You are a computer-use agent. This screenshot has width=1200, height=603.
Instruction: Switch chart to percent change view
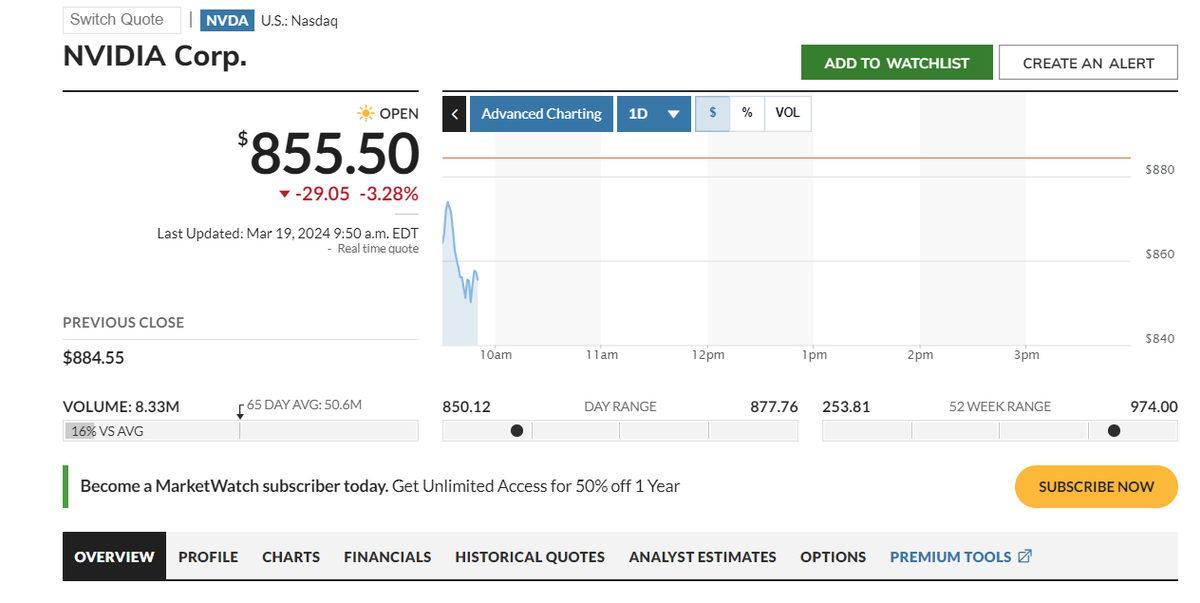click(x=747, y=113)
